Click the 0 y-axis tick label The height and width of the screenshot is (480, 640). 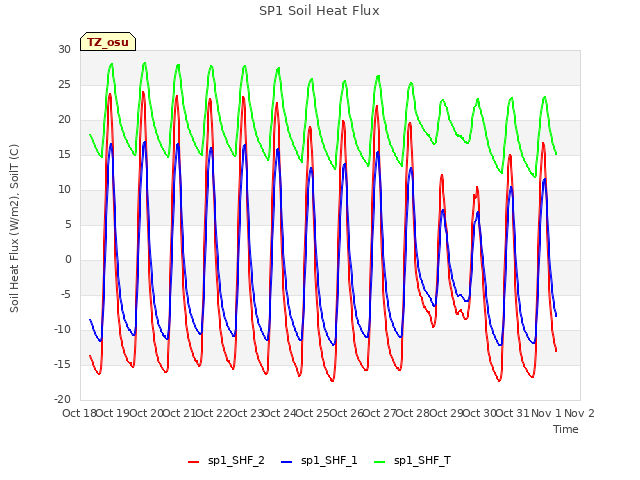(68, 260)
